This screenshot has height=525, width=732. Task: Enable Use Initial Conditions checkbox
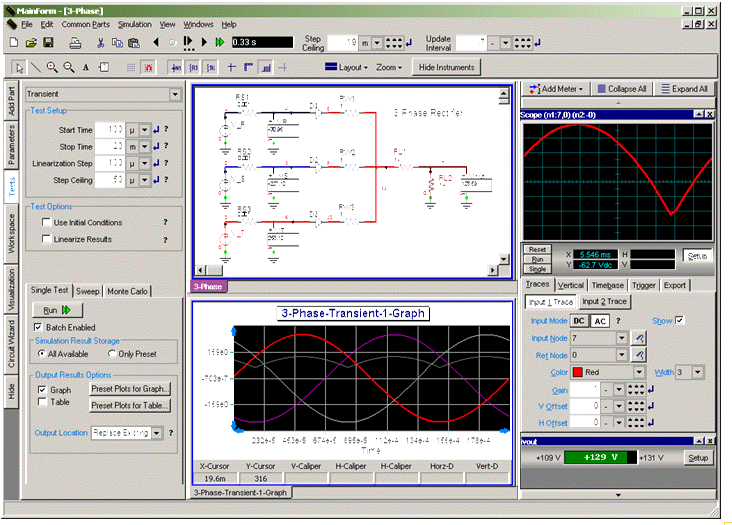(x=46, y=223)
